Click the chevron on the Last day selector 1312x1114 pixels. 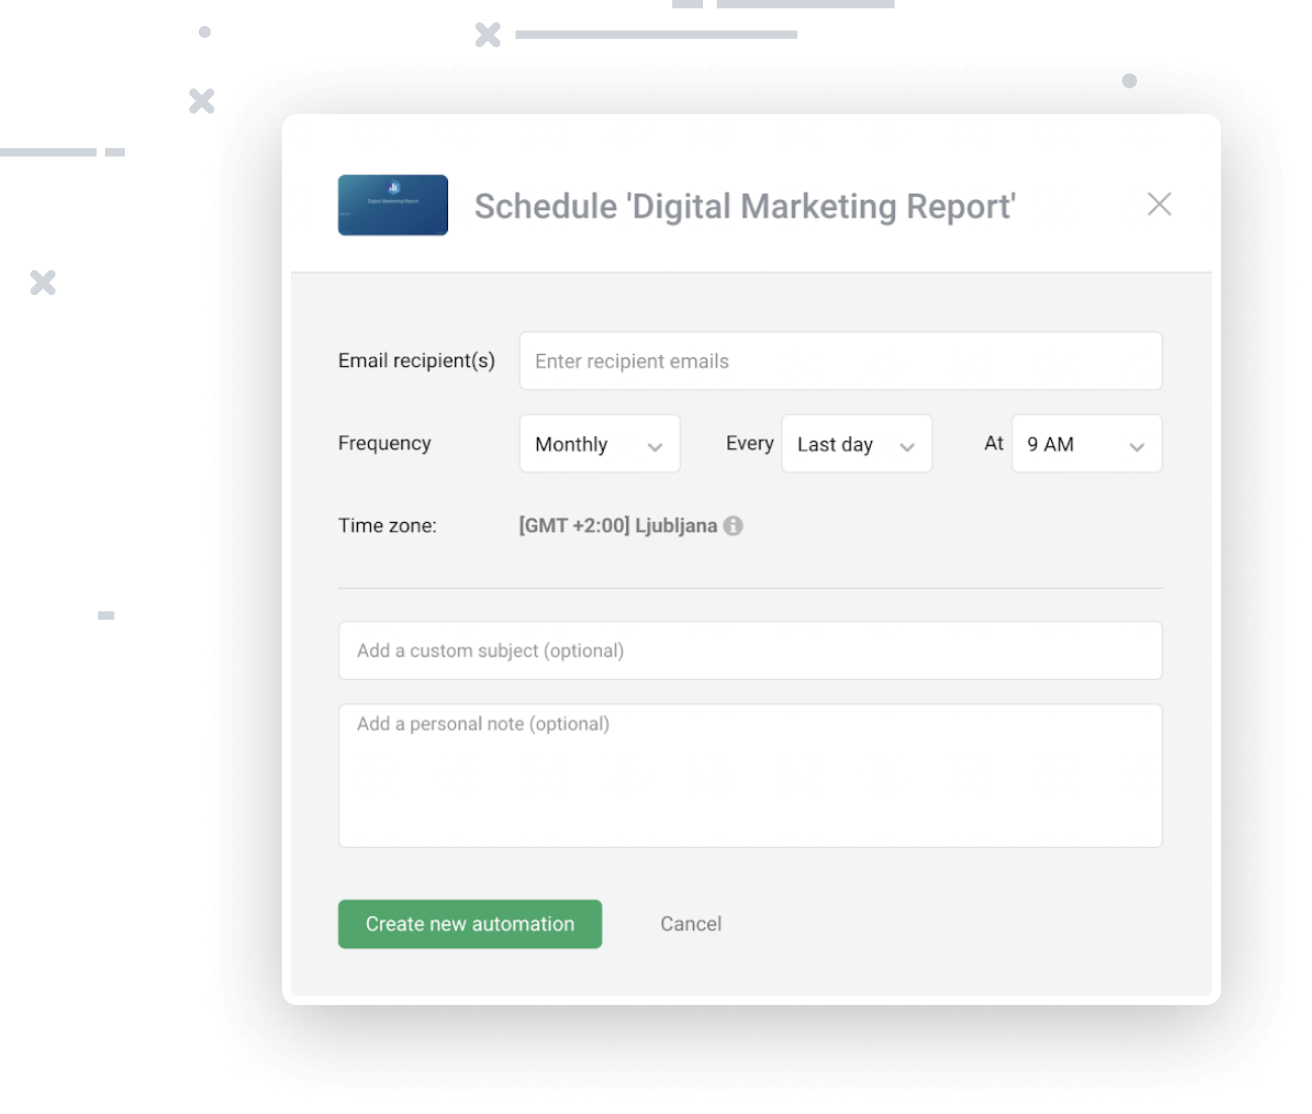(x=907, y=444)
